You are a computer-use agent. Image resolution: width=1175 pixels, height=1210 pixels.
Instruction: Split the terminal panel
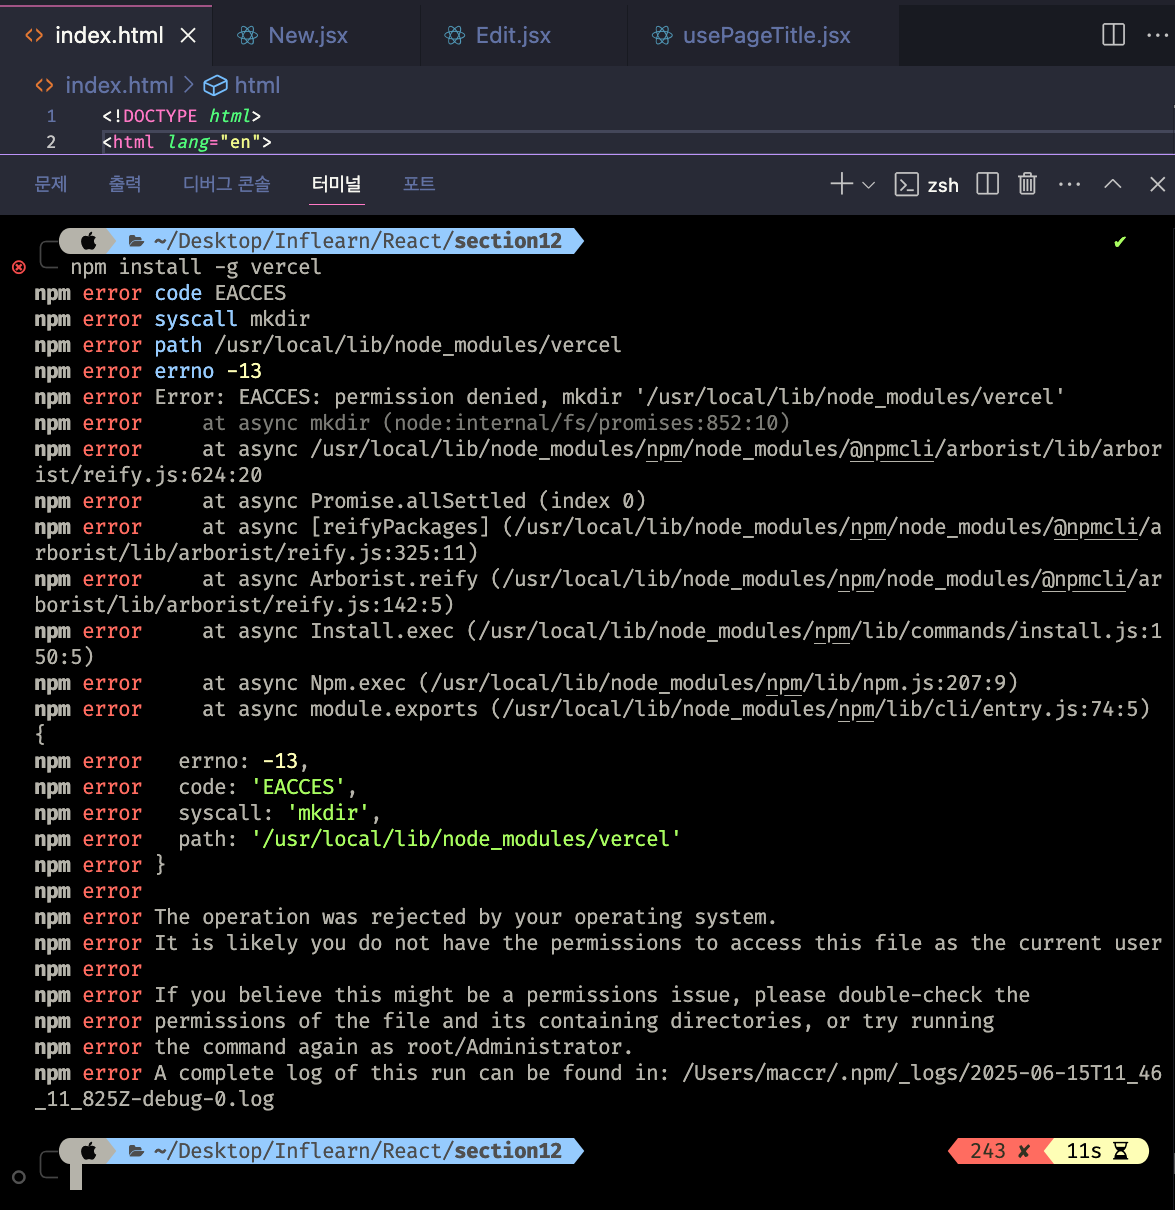[x=987, y=184]
